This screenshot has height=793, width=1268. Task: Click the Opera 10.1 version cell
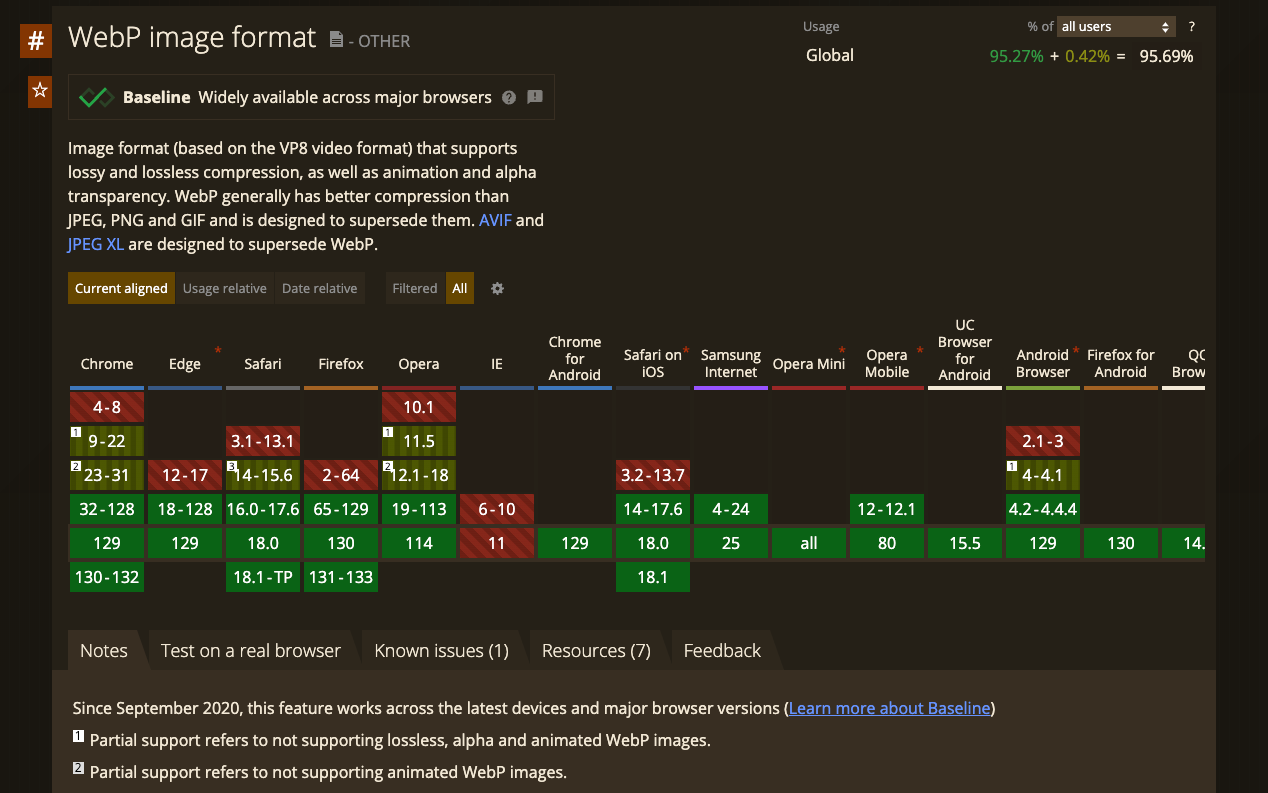[419, 407]
